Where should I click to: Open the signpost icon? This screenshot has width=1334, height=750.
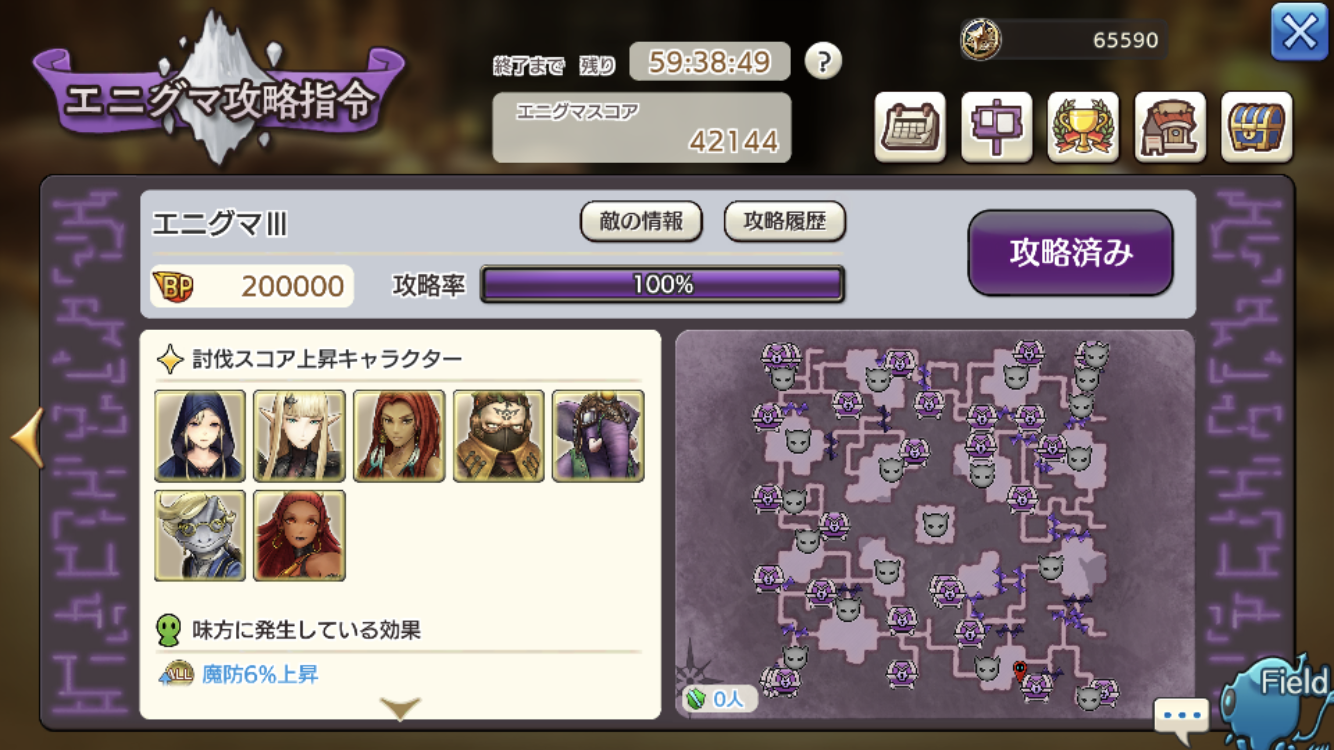click(x=996, y=127)
